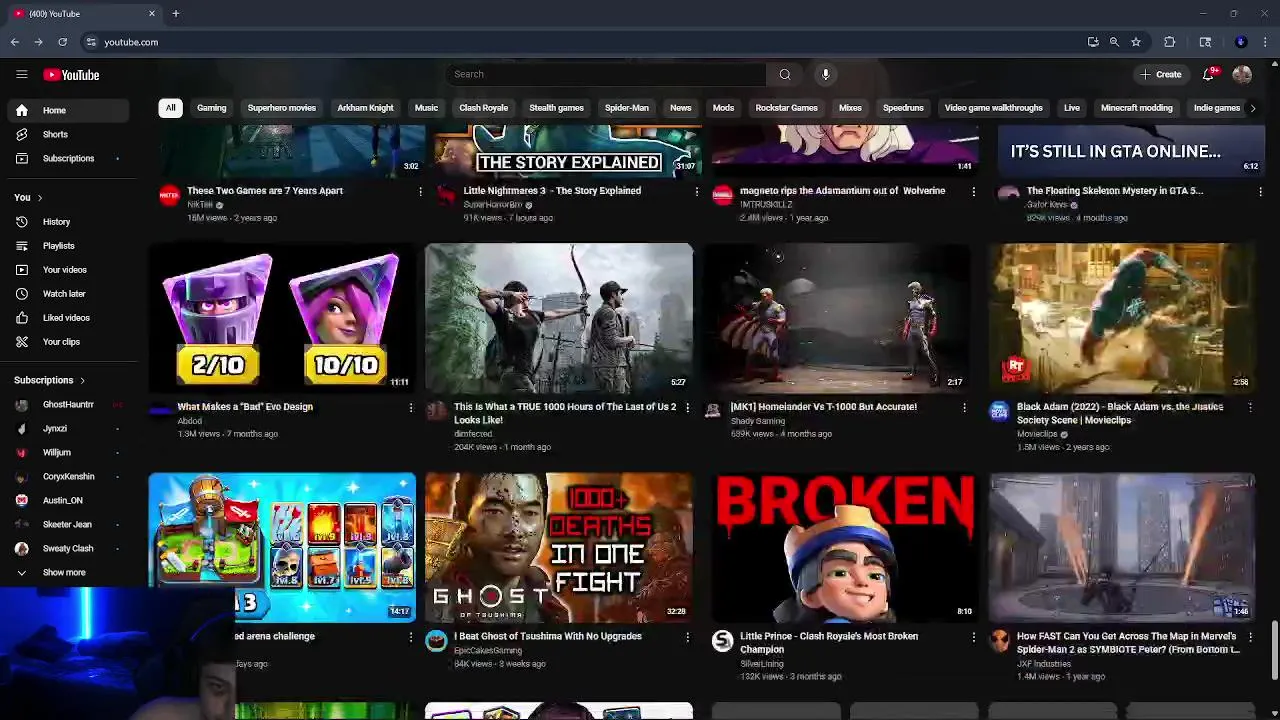The width and height of the screenshot is (1280, 720).
Task: Open Shorts from the sidebar
Action: 55,134
